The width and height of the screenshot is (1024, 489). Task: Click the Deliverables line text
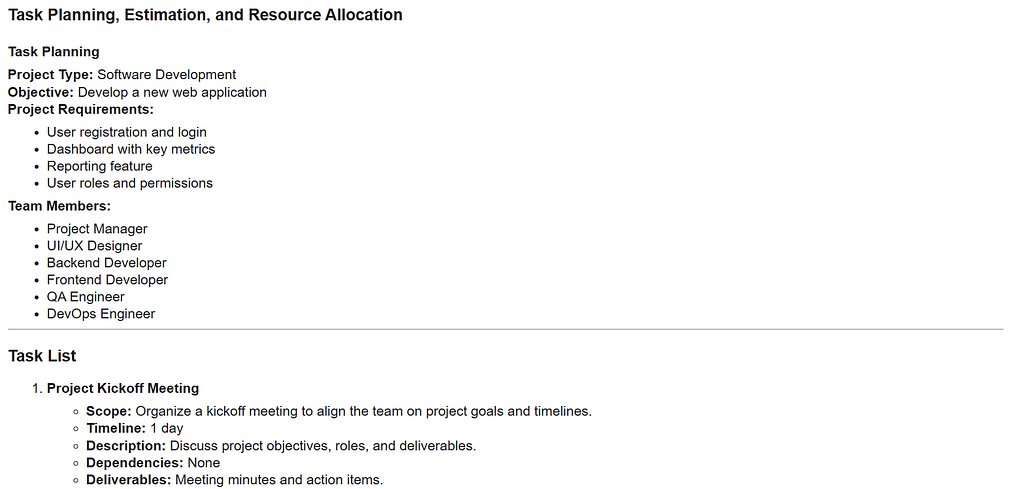pyautogui.click(x=234, y=480)
